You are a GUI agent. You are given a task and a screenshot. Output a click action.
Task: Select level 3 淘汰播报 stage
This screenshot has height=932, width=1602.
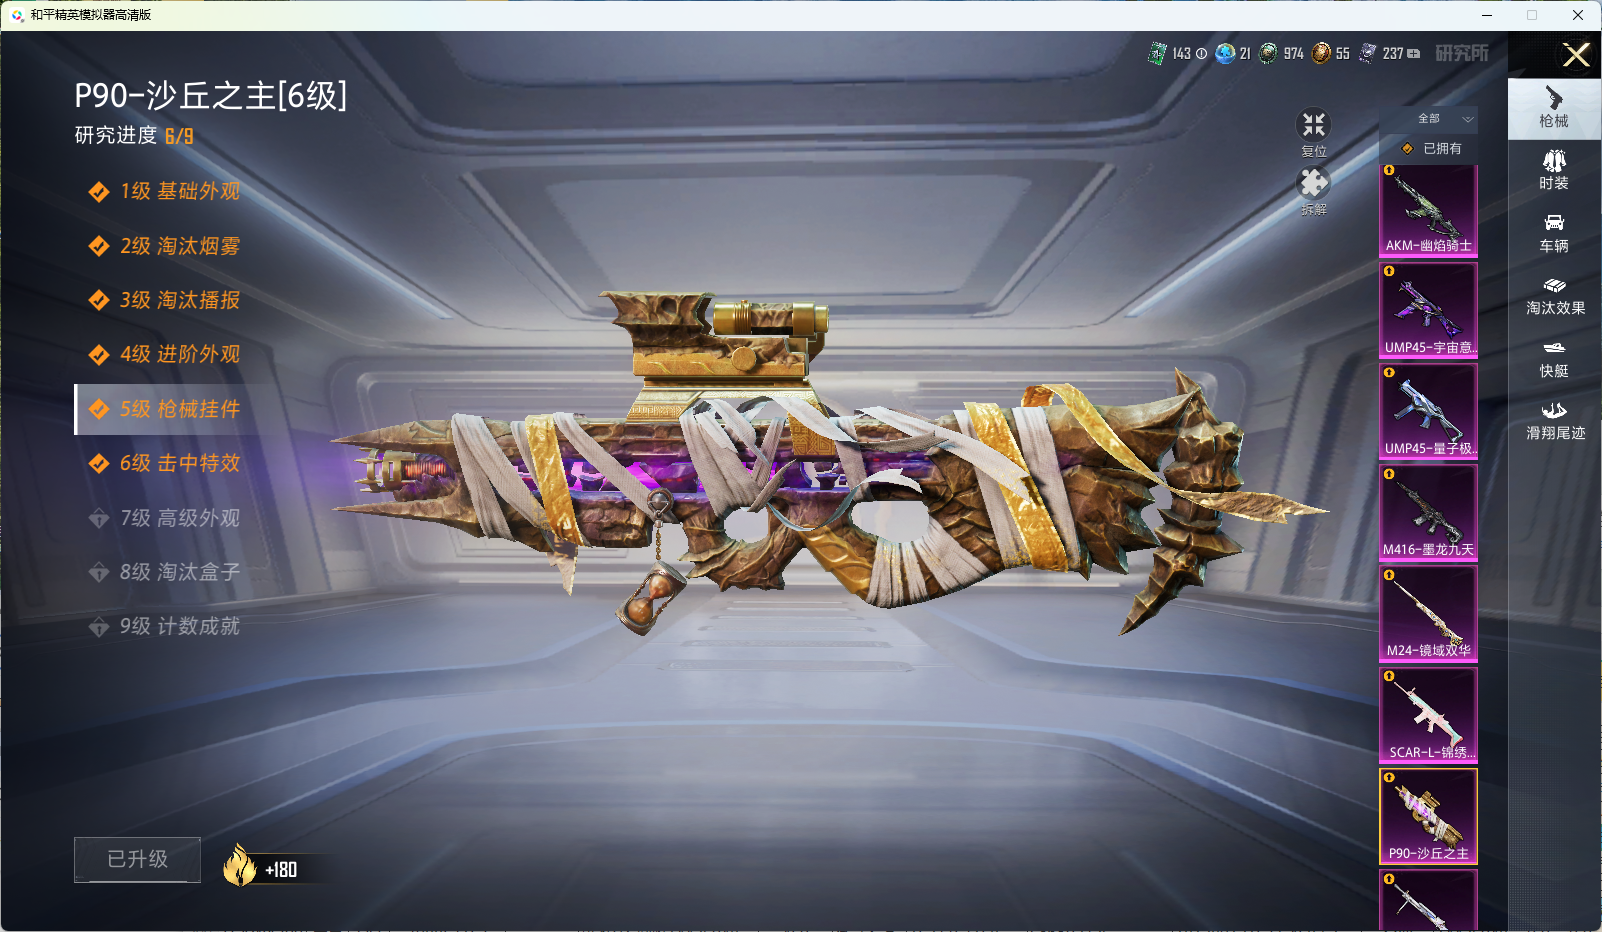click(x=180, y=300)
